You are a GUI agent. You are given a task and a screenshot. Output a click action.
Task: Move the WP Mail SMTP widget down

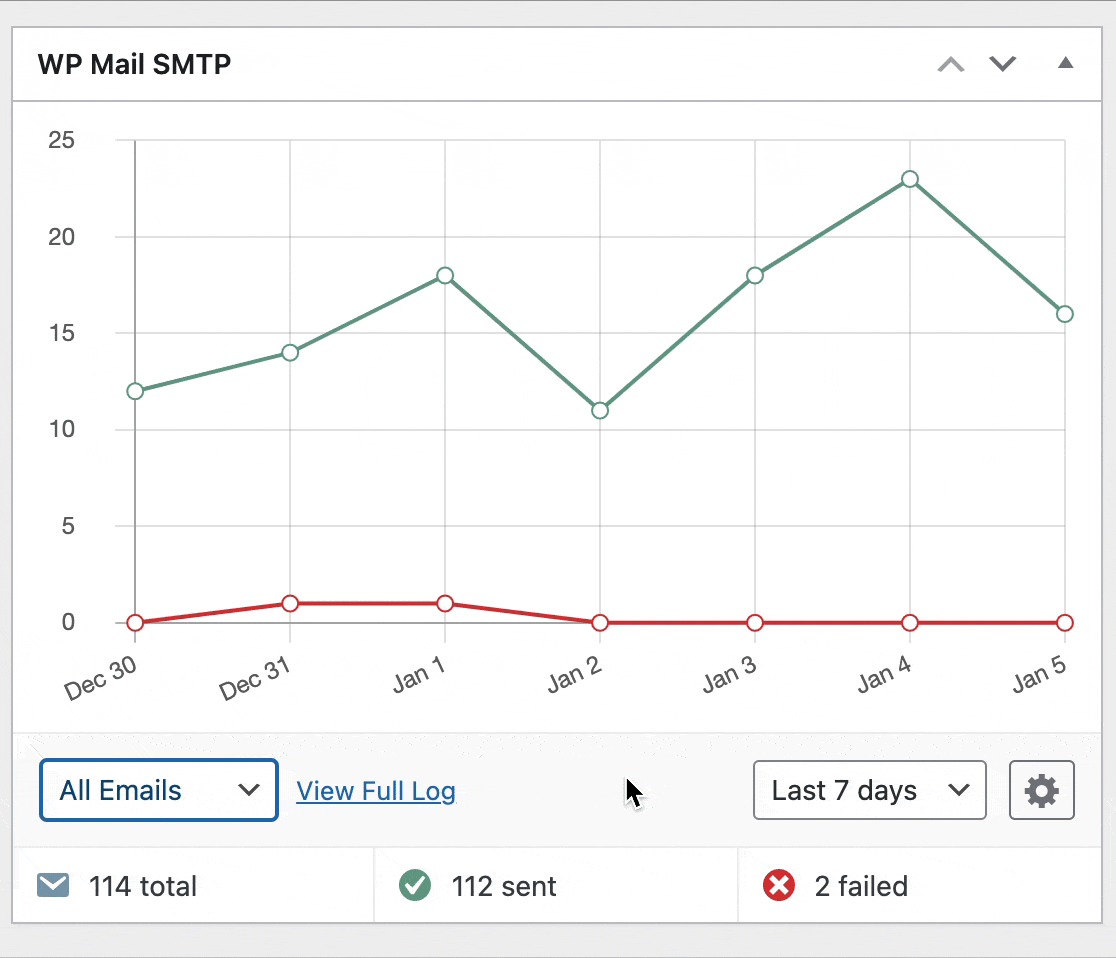1002,64
